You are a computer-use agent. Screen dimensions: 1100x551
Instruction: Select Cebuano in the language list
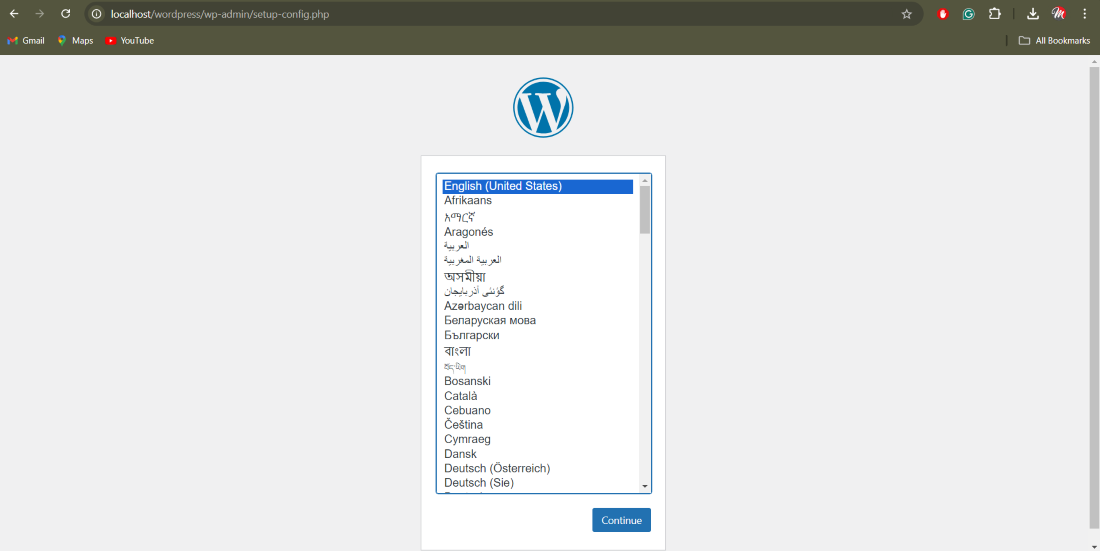point(537,410)
